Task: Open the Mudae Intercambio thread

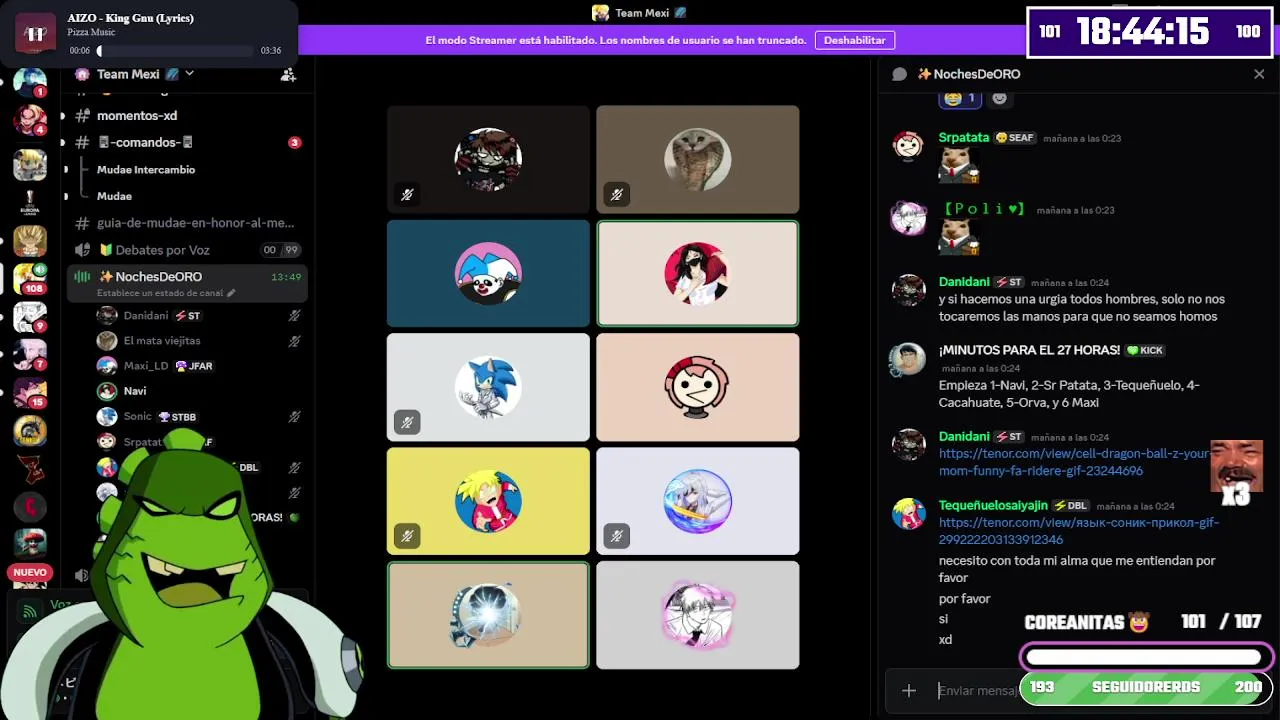Action: pos(146,170)
